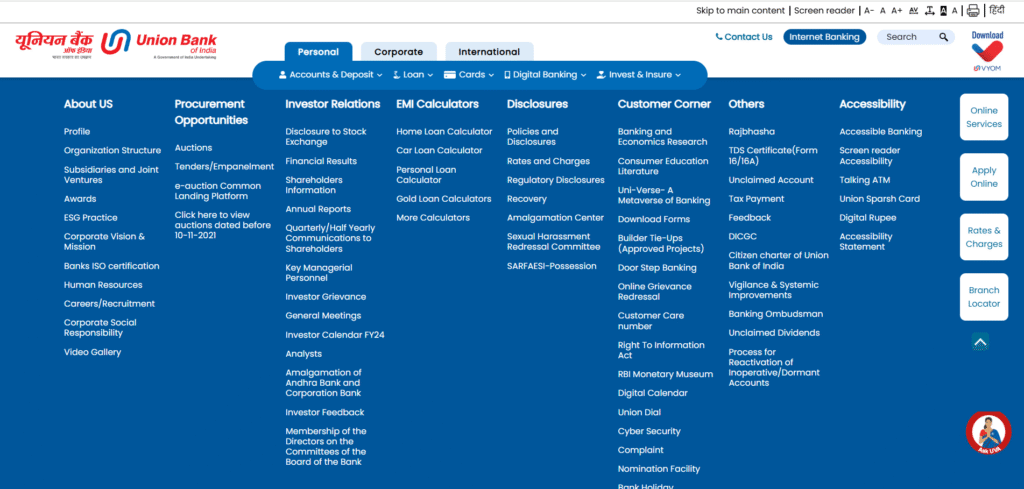1024x489 pixels.
Task: Click Skip to main content link
Action: click(x=741, y=10)
